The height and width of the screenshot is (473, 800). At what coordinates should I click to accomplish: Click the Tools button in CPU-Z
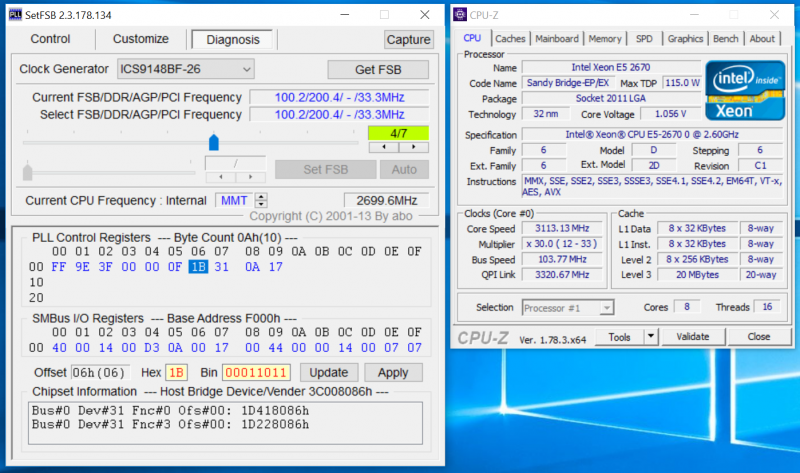619,337
